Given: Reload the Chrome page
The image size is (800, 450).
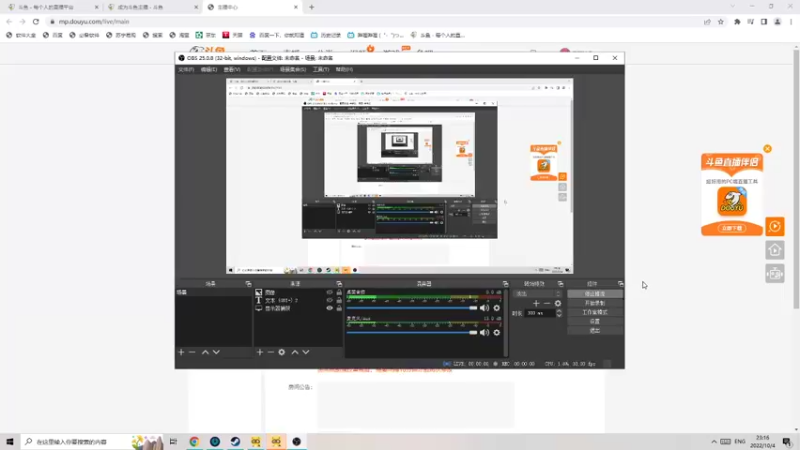Looking at the screenshot, I should click(36, 21).
